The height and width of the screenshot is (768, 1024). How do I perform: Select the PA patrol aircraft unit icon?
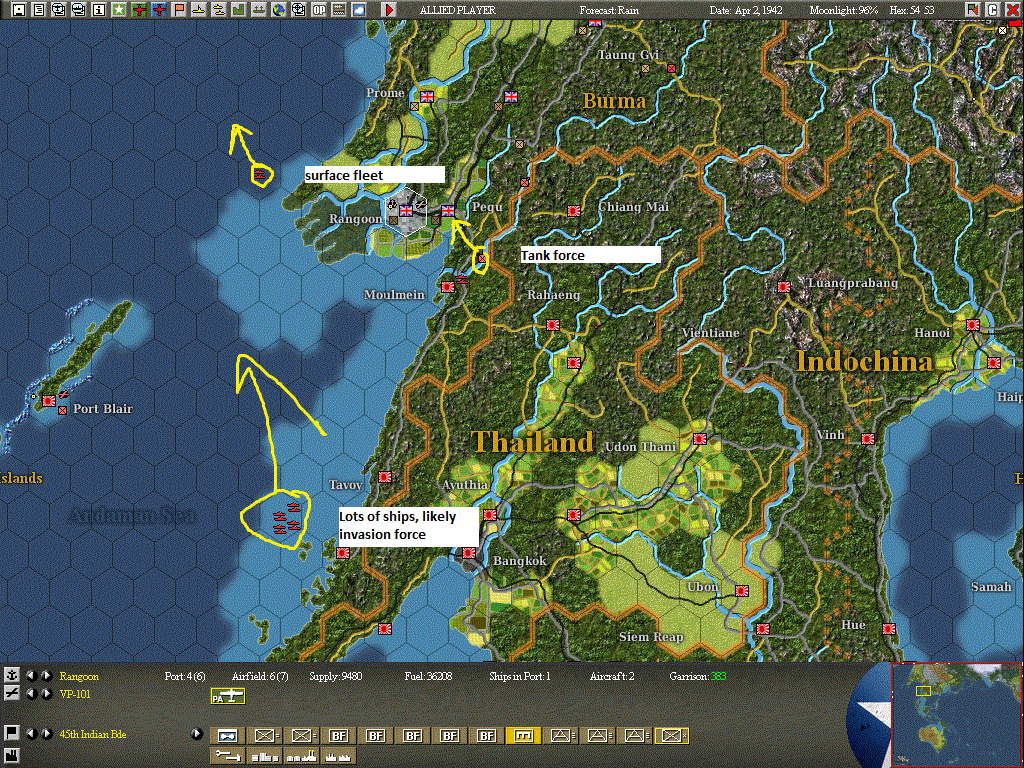coord(228,696)
